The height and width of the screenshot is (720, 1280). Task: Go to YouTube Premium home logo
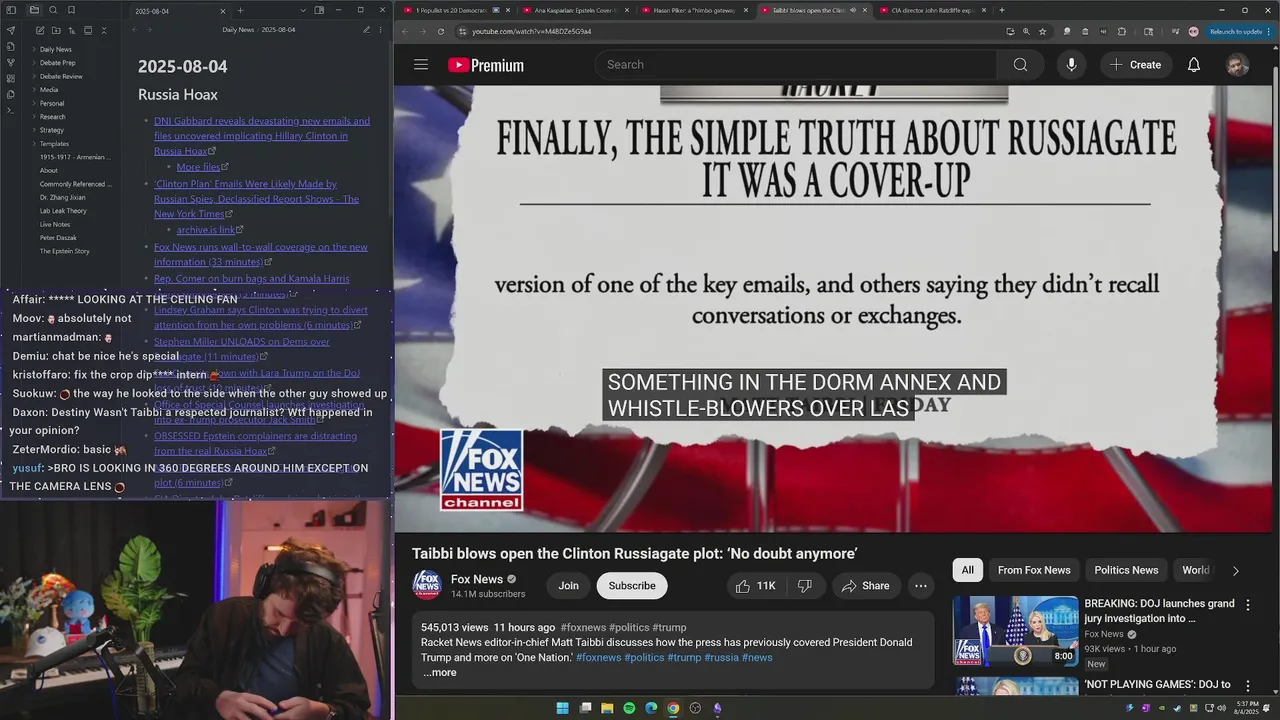pos(486,65)
